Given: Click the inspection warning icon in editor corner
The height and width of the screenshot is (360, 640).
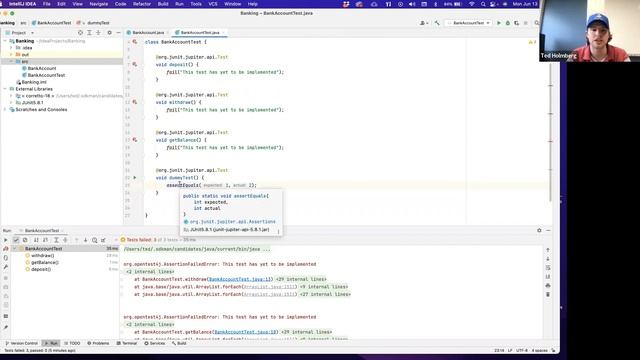Looking at the screenshot, I should point(531,42).
